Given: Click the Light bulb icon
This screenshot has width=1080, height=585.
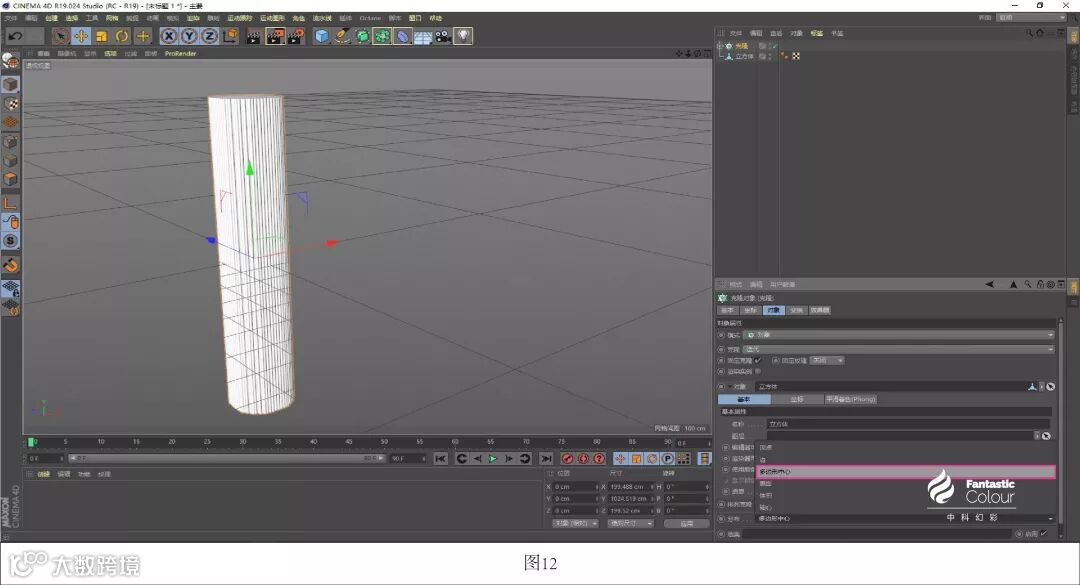Looking at the screenshot, I should [x=463, y=36].
